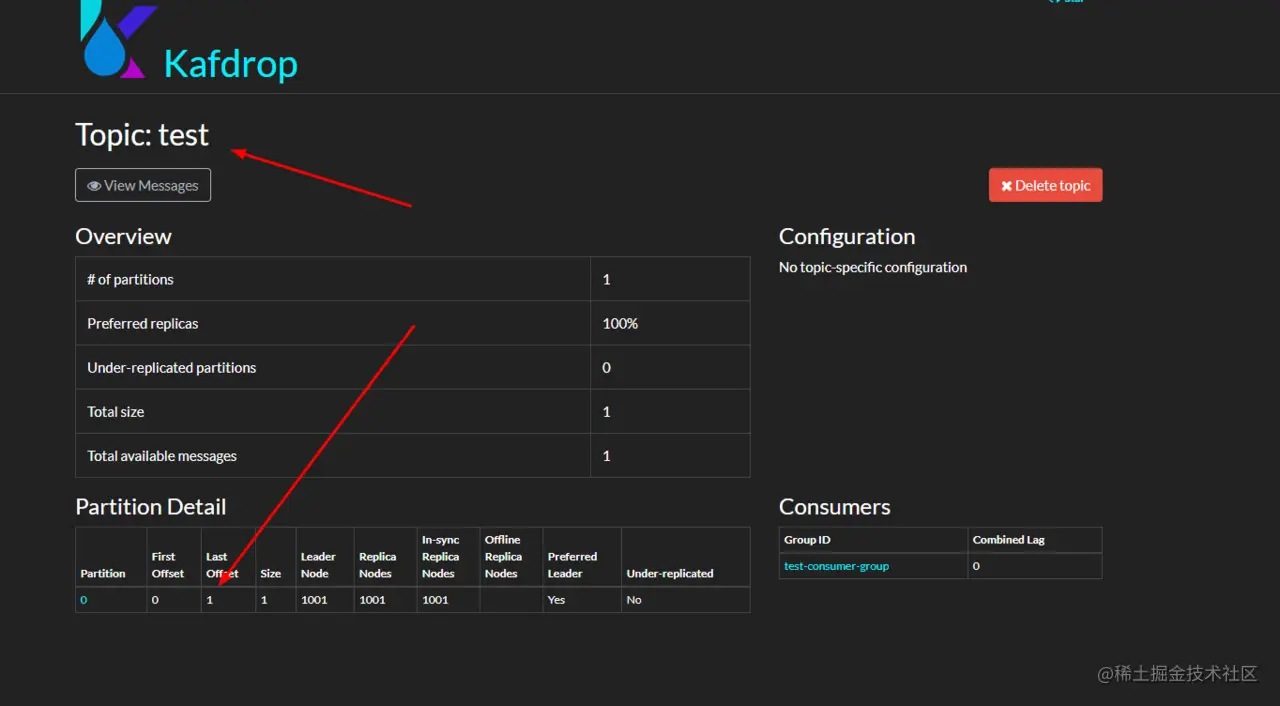Click the 'Total available messages' row label

tap(162, 456)
